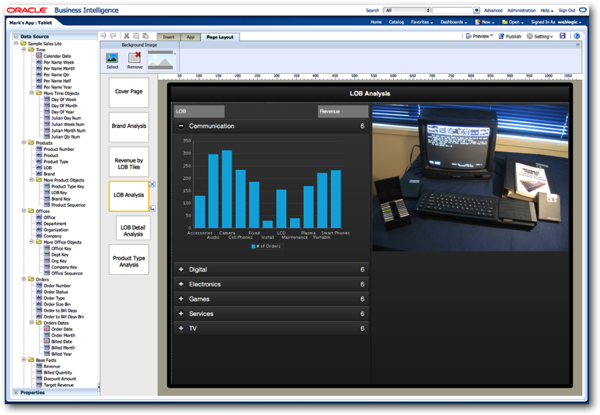Open the Setting dropdown

click(x=540, y=36)
